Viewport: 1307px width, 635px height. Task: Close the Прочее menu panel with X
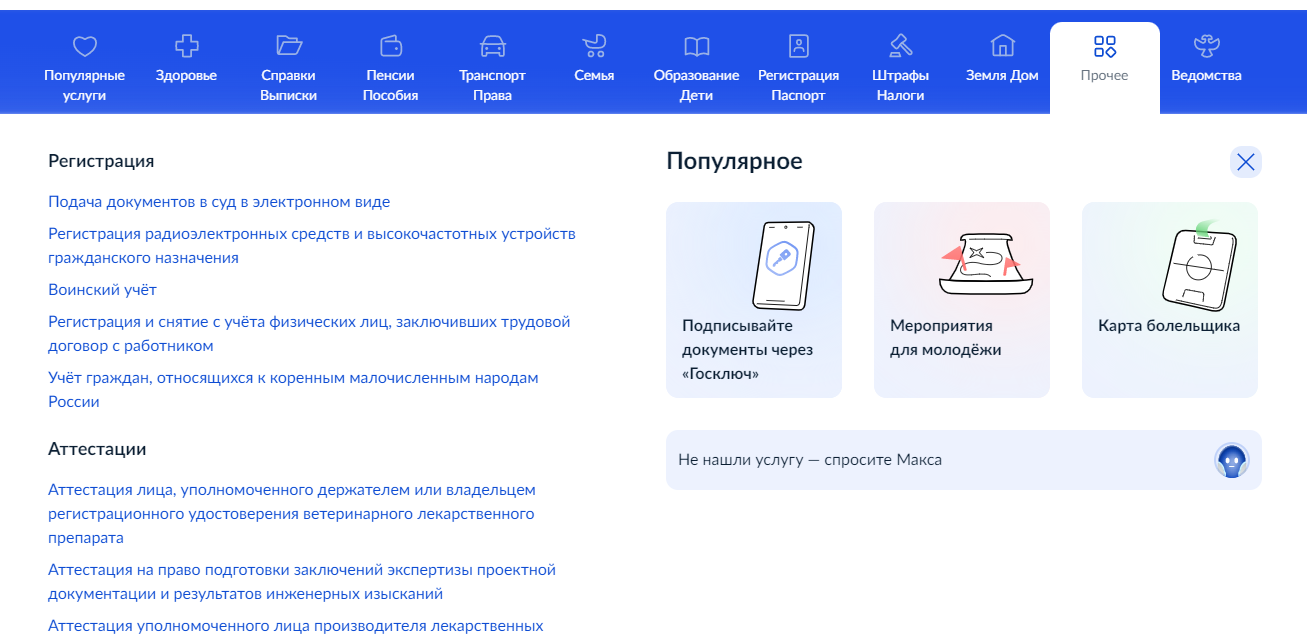[x=1245, y=162]
